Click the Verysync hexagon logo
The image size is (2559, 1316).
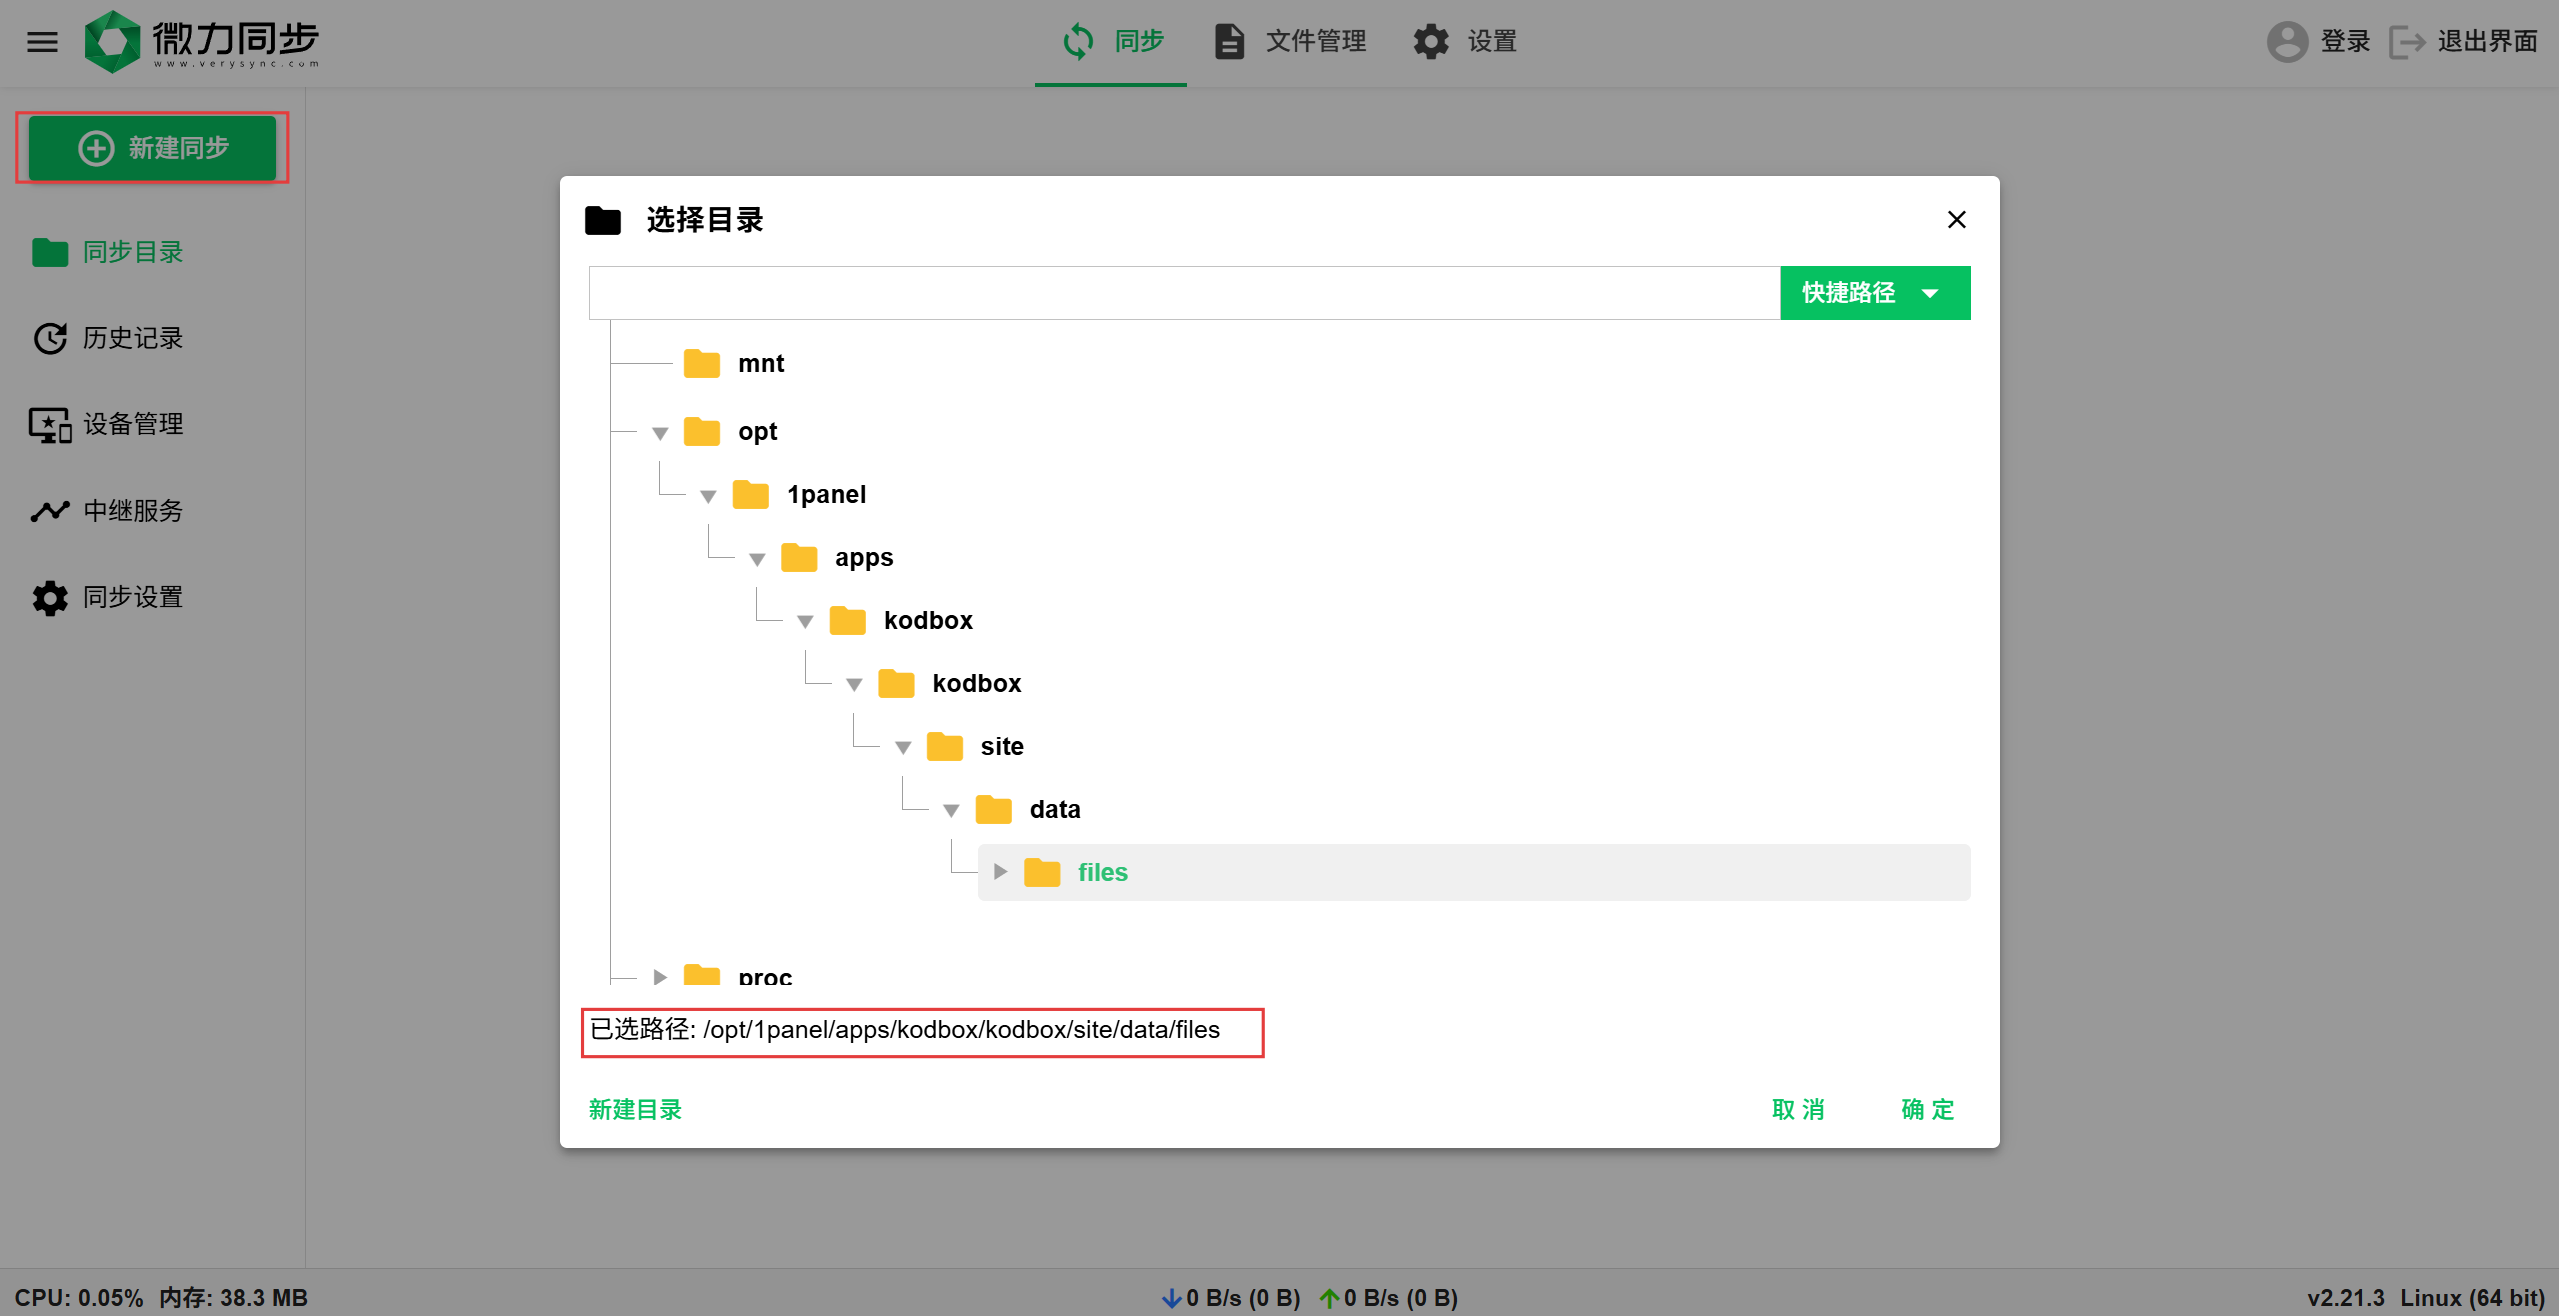[x=112, y=42]
